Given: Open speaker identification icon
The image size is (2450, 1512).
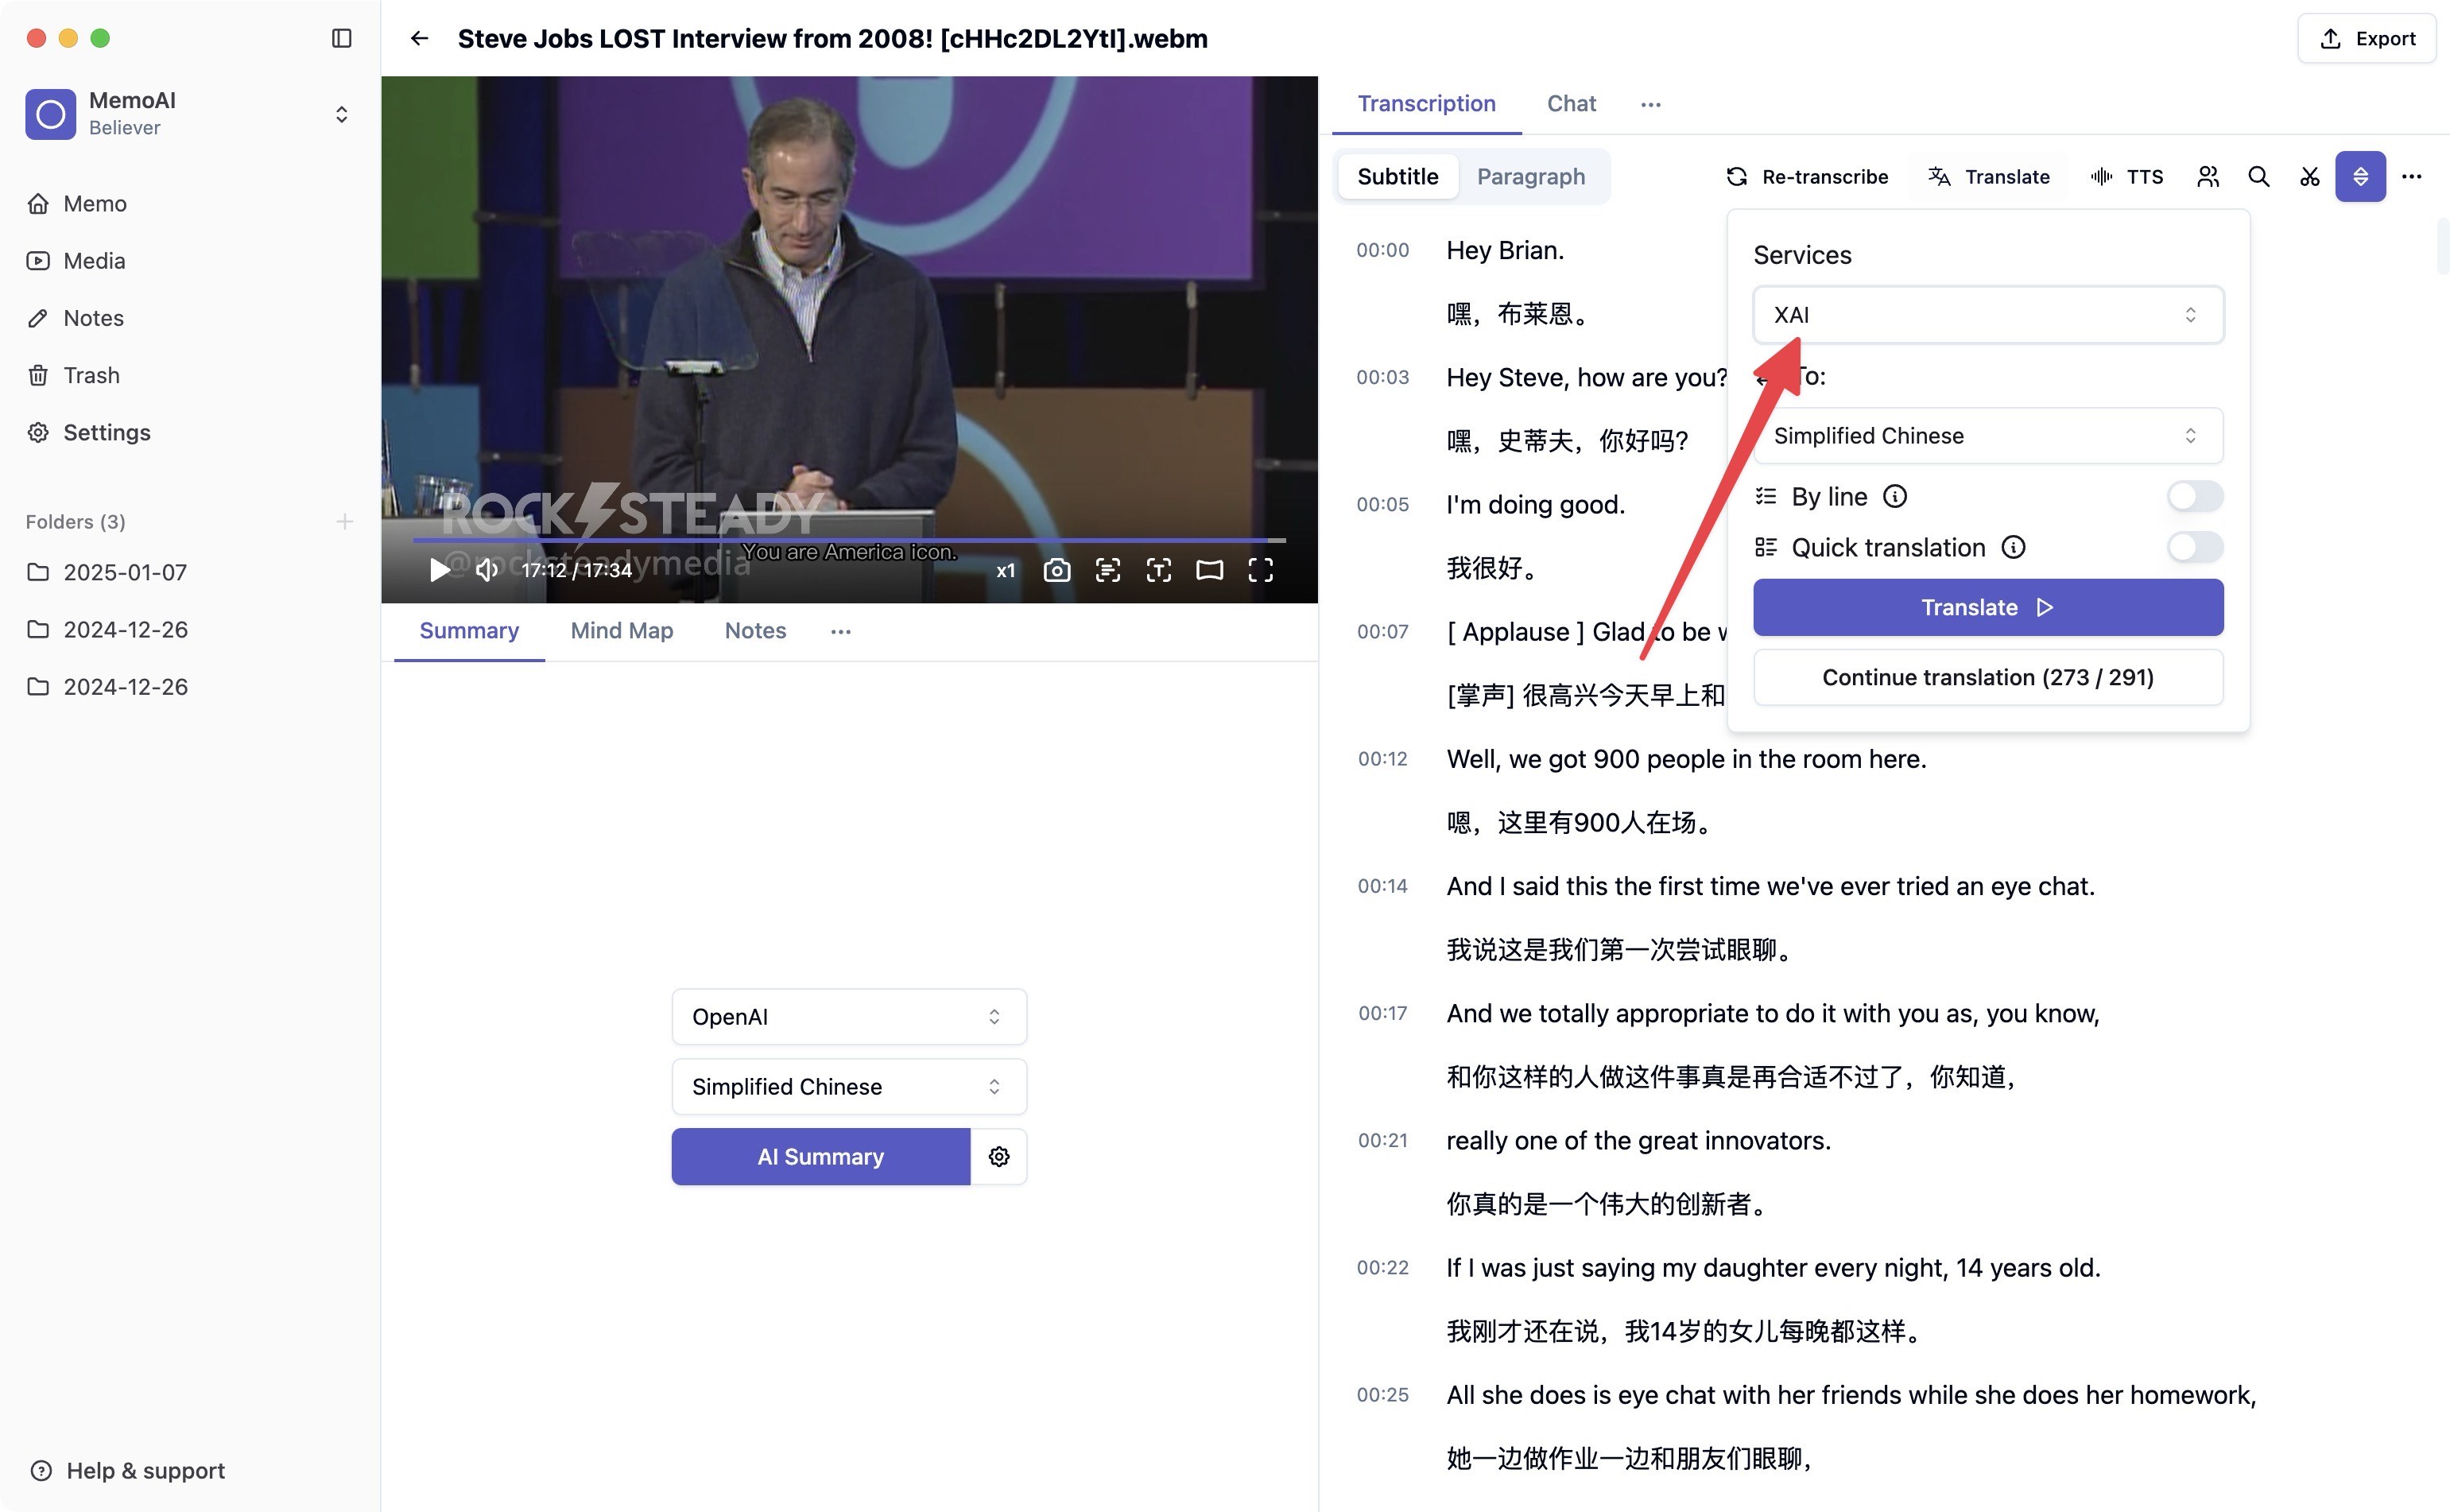Looking at the screenshot, I should click(x=2208, y=177).
